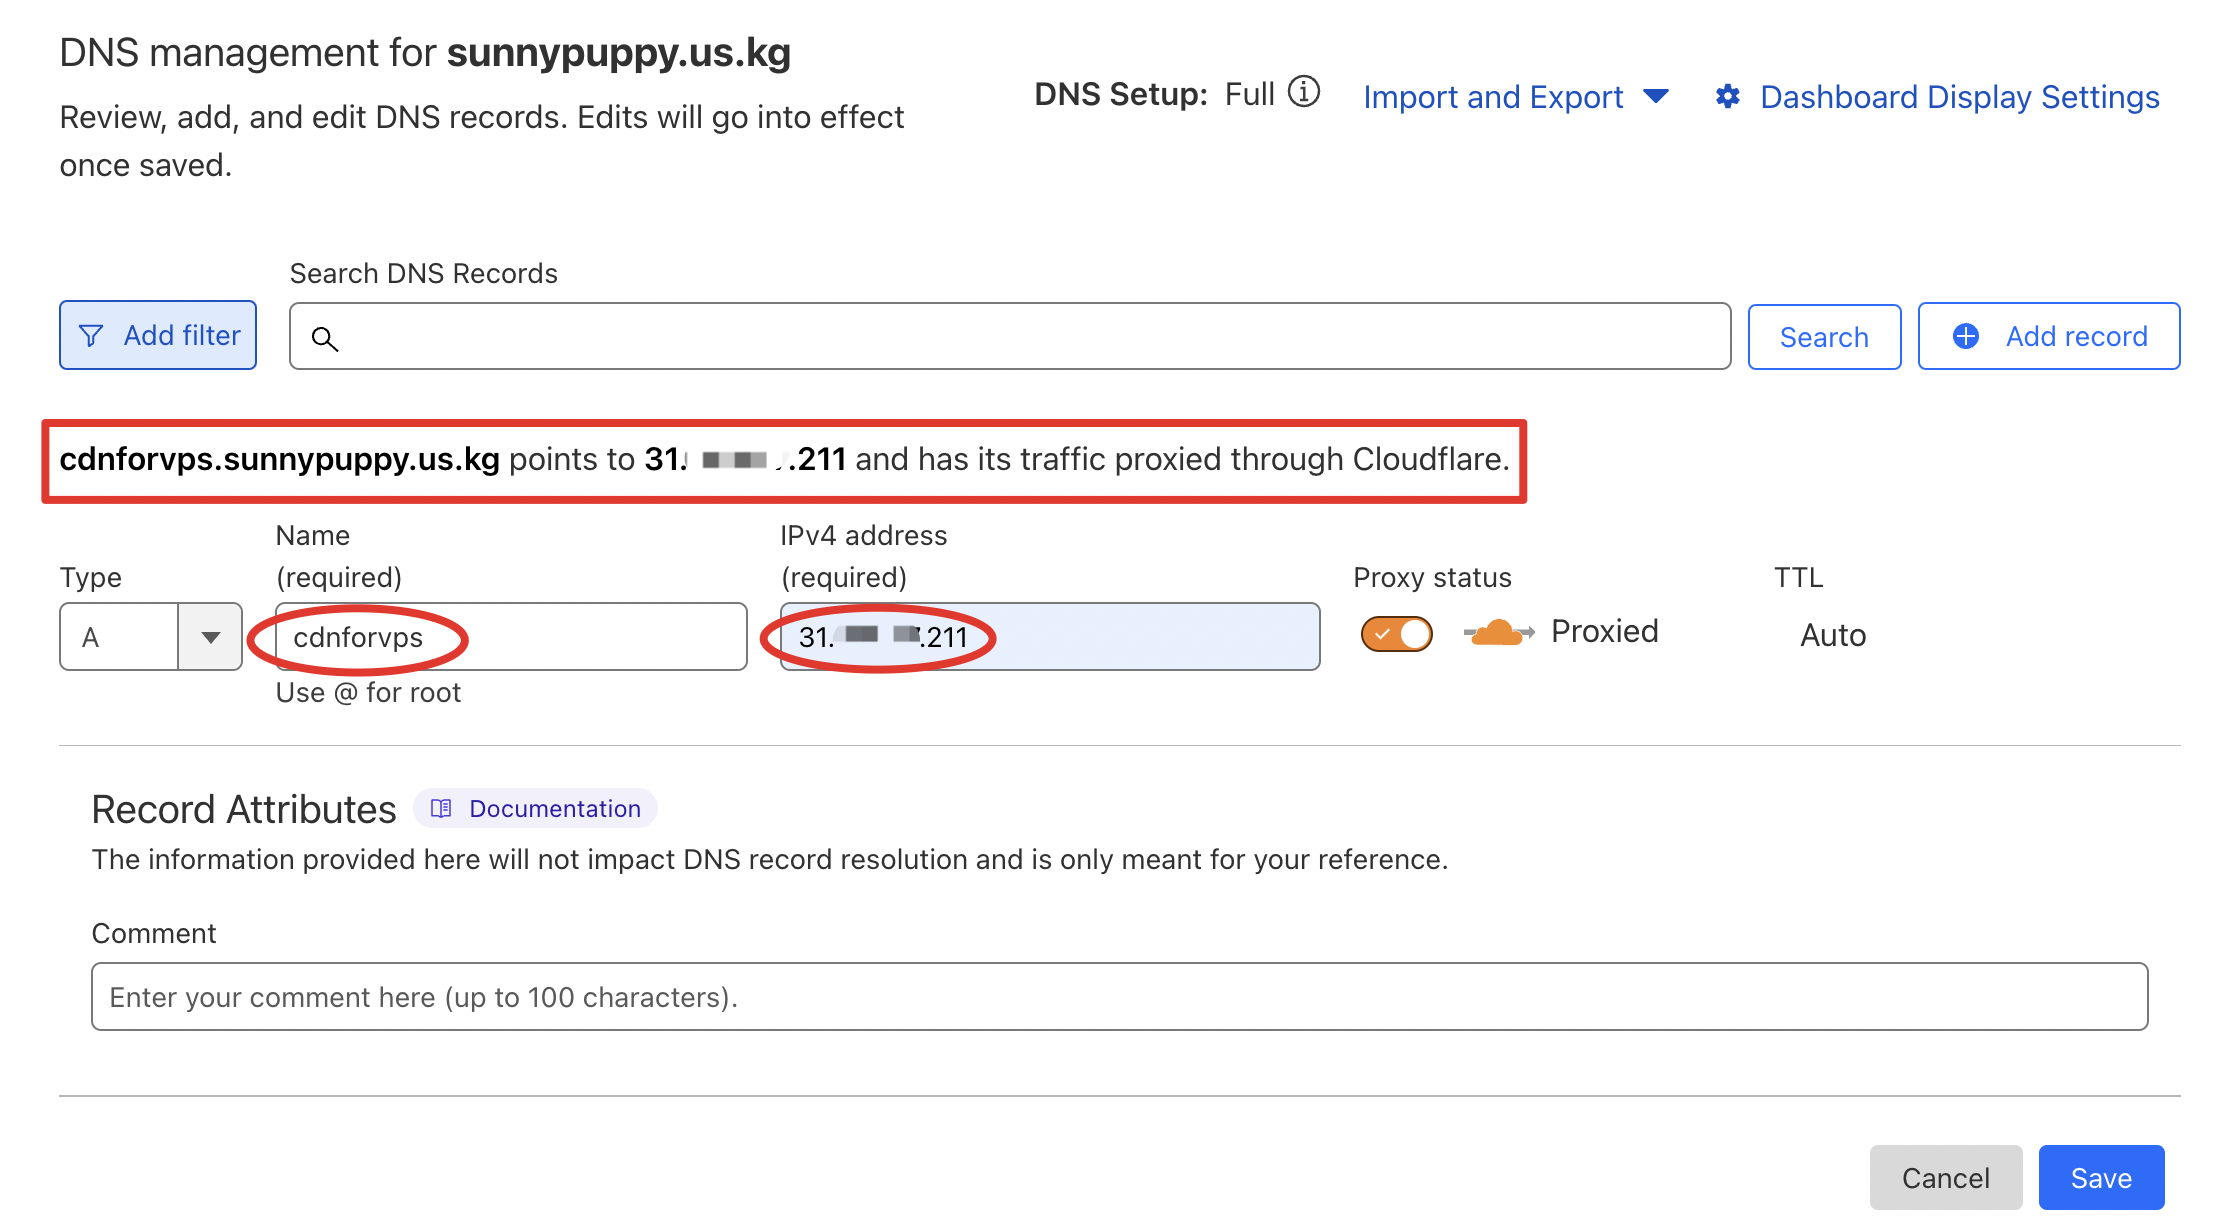Open the Documentation link in Record Attributes

click(x=554, y=808)
